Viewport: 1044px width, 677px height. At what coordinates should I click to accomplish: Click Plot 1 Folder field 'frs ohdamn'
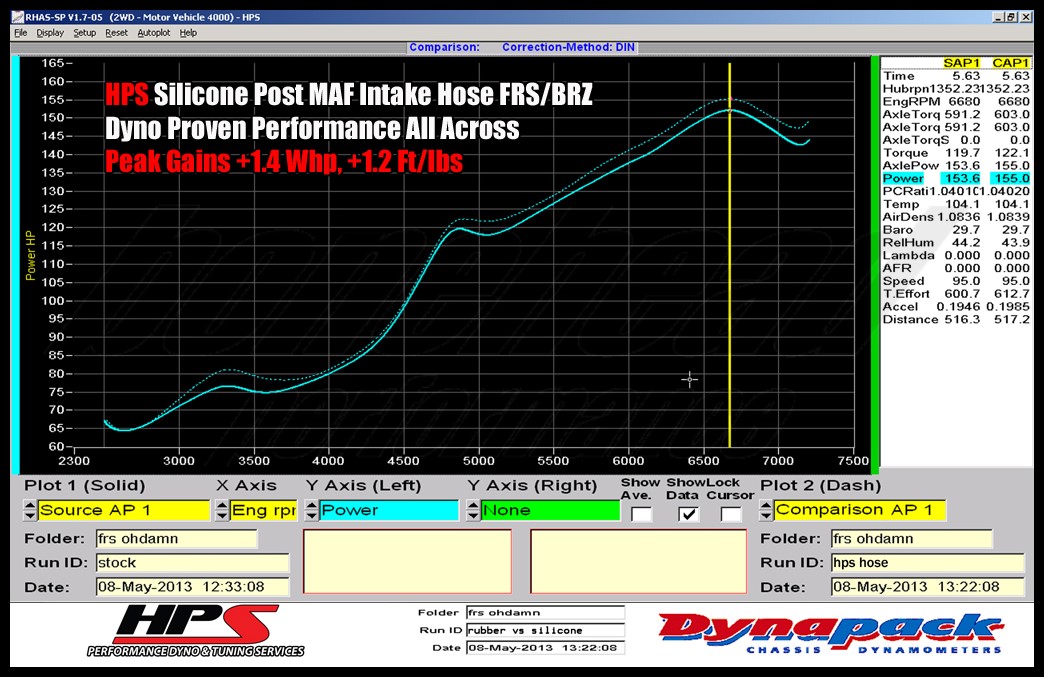coord(176,539)
